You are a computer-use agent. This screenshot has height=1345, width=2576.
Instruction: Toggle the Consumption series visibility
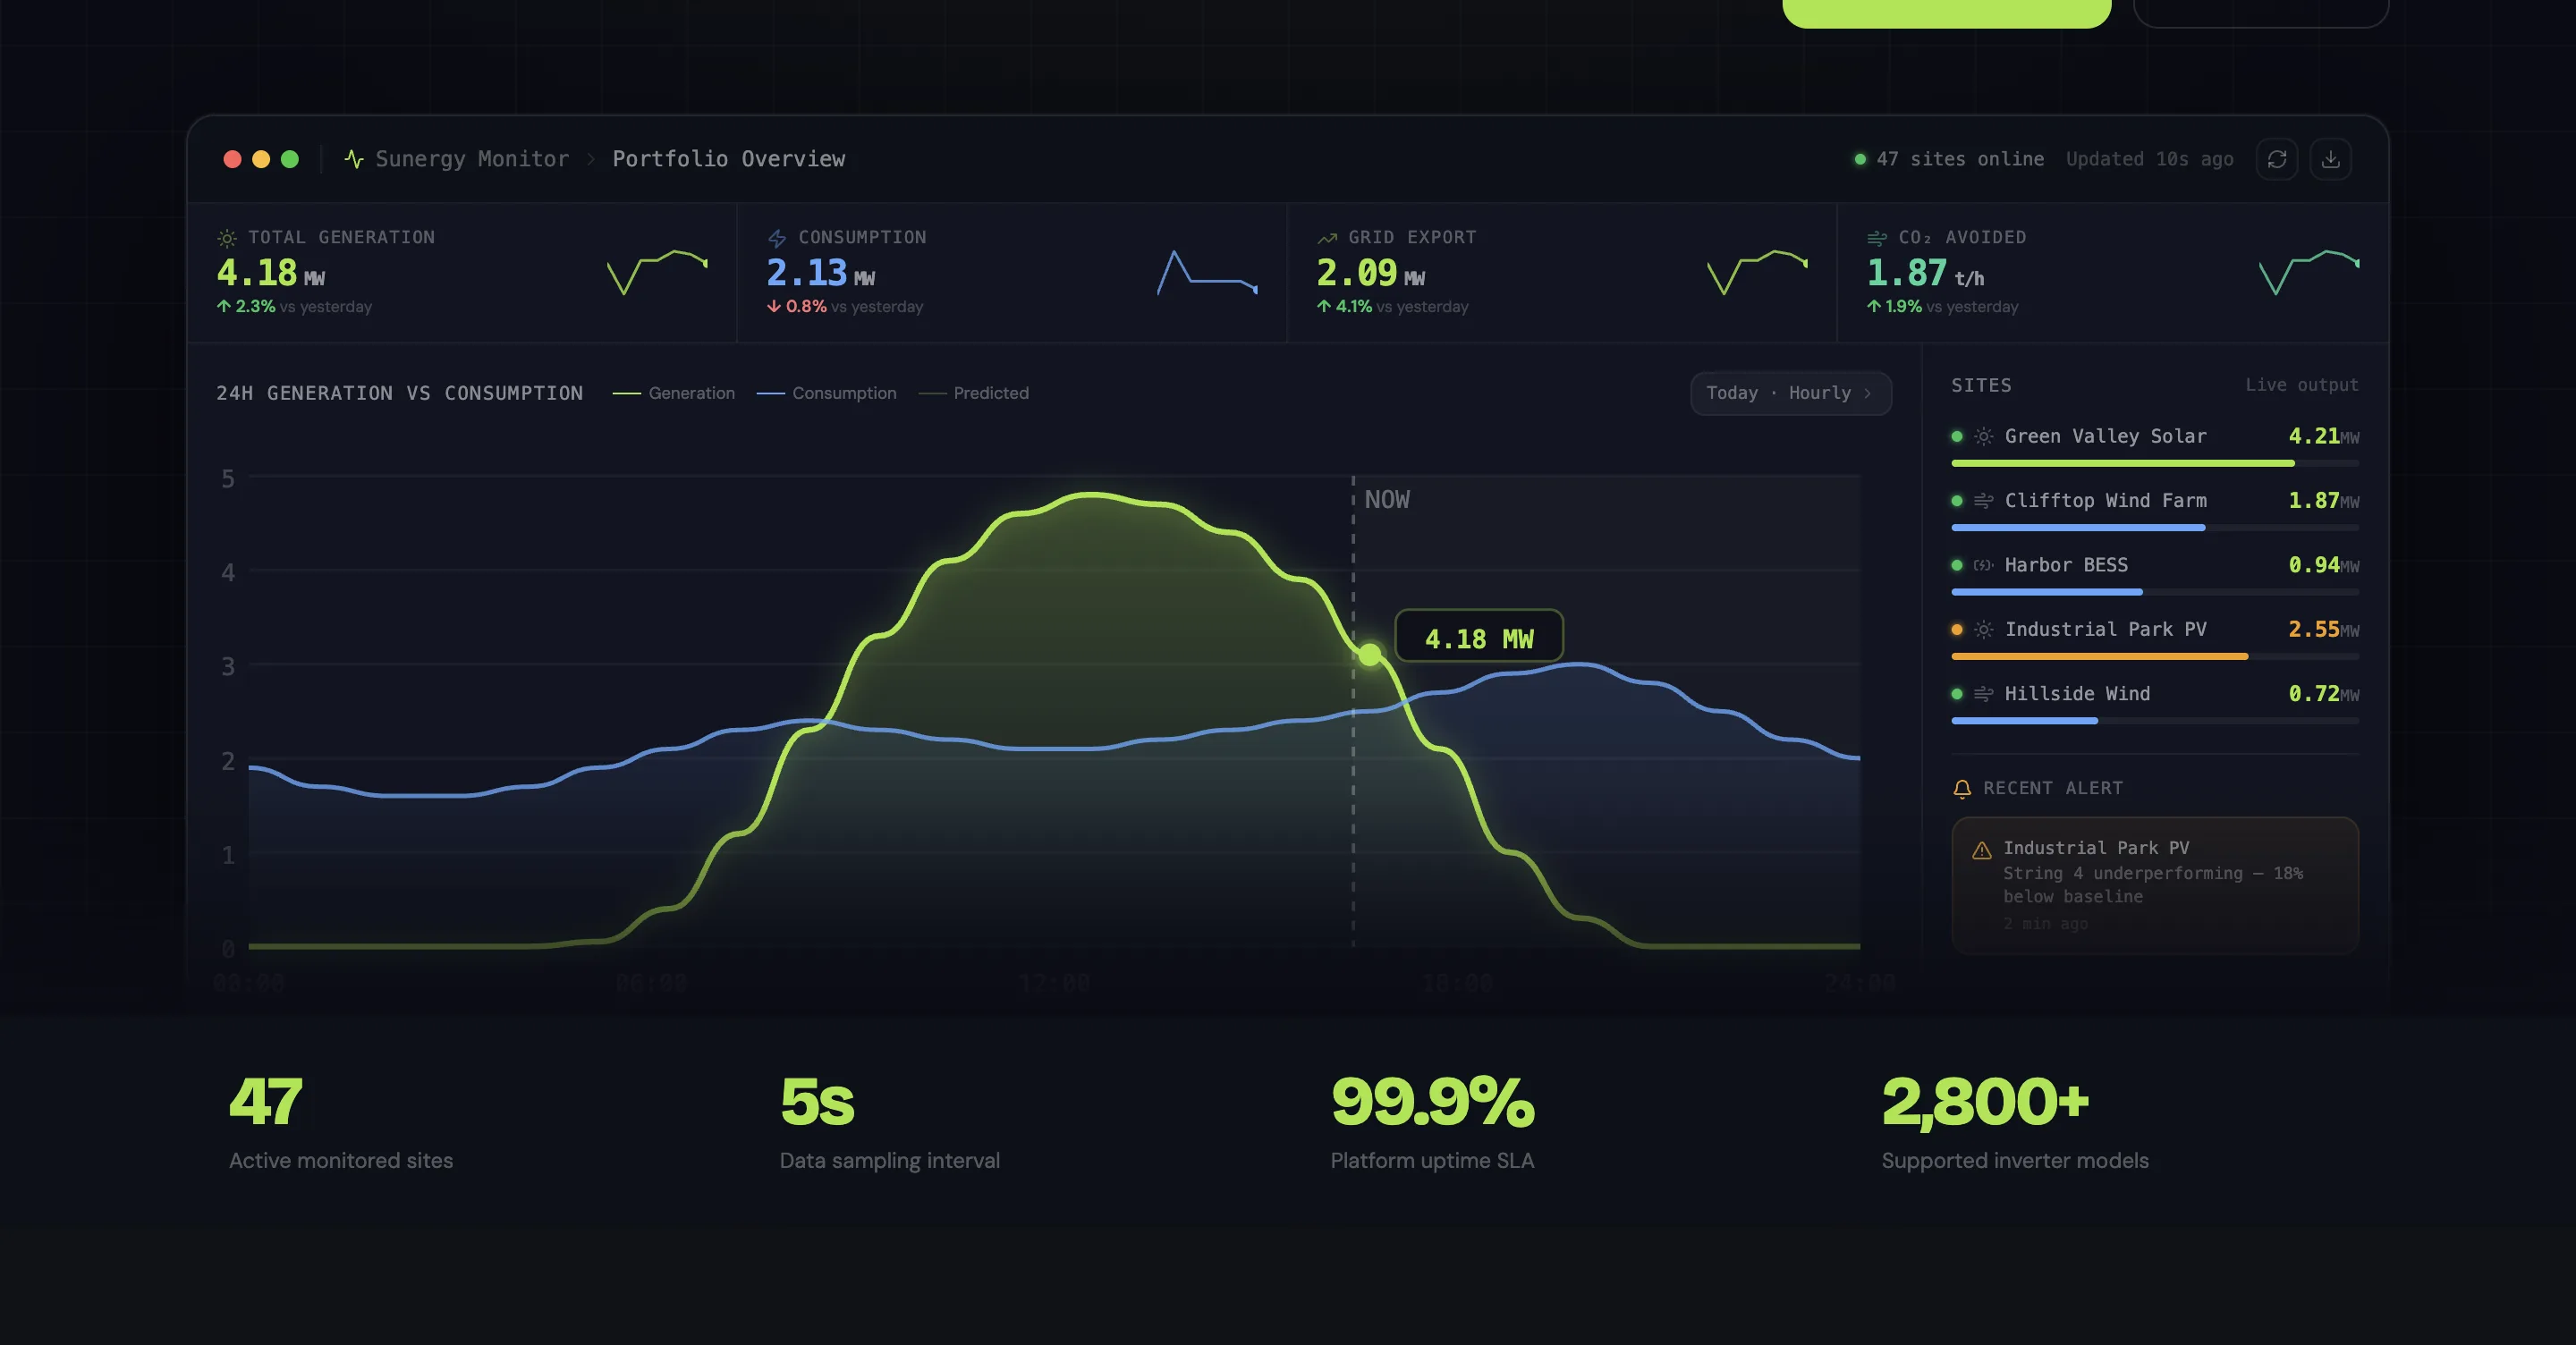[828, 393]
